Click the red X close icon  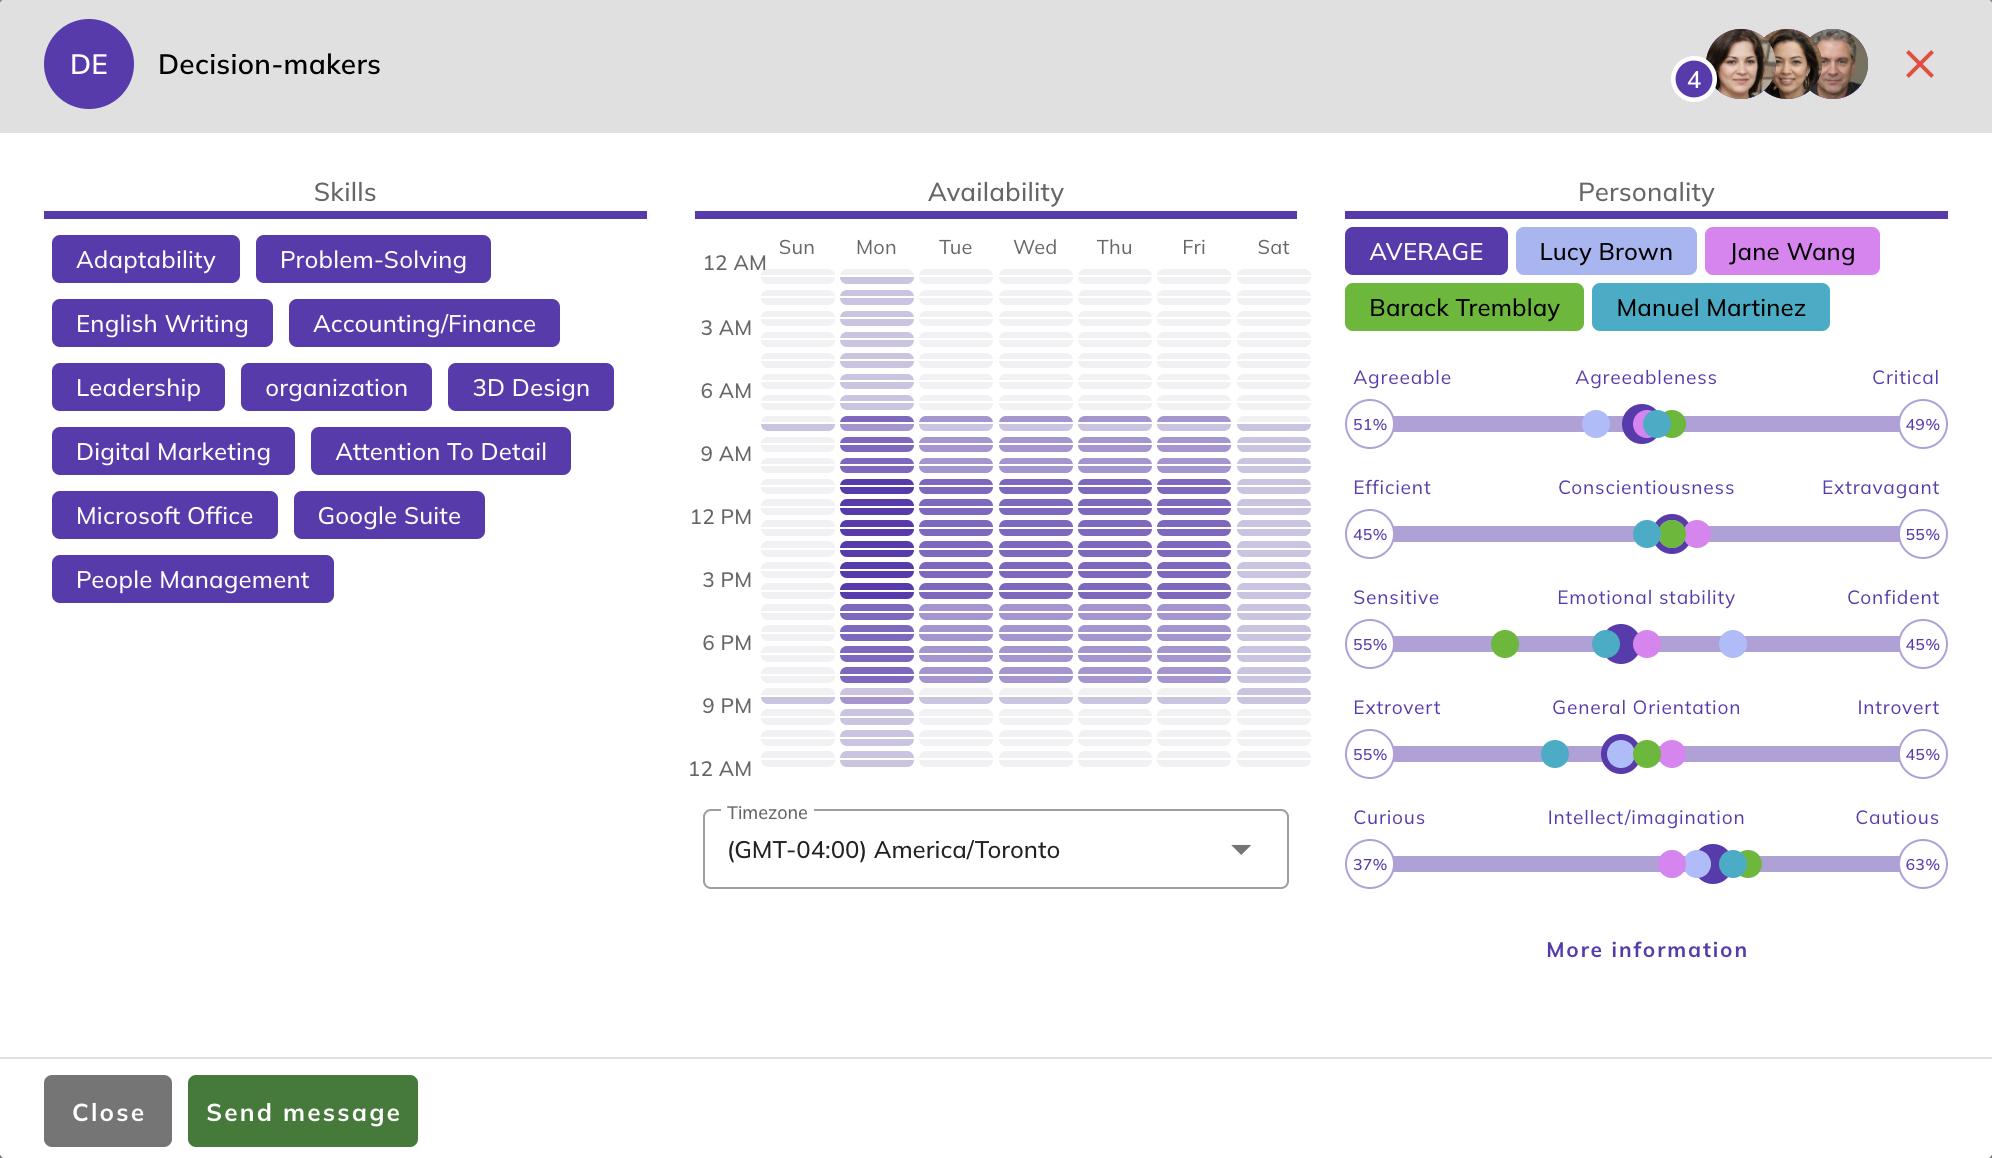point(1919,65)
